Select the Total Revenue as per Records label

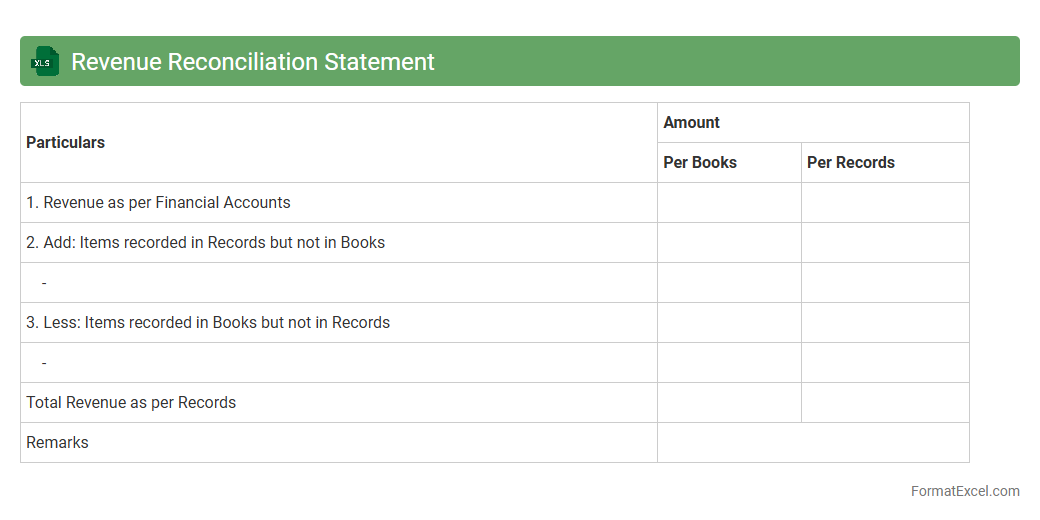click(x=131, y=403)
